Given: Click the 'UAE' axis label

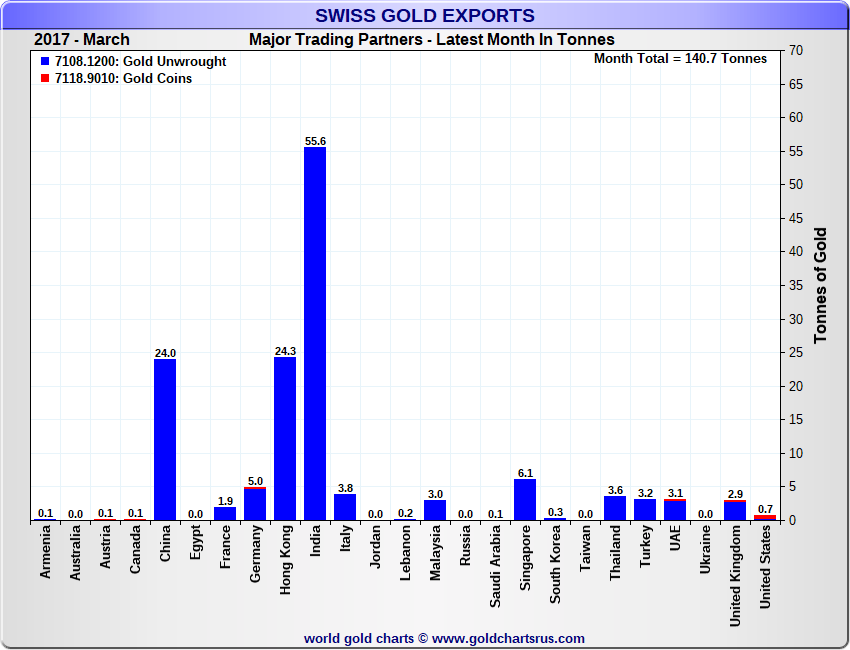Looking at the screenshot, I should coord(675,538).
